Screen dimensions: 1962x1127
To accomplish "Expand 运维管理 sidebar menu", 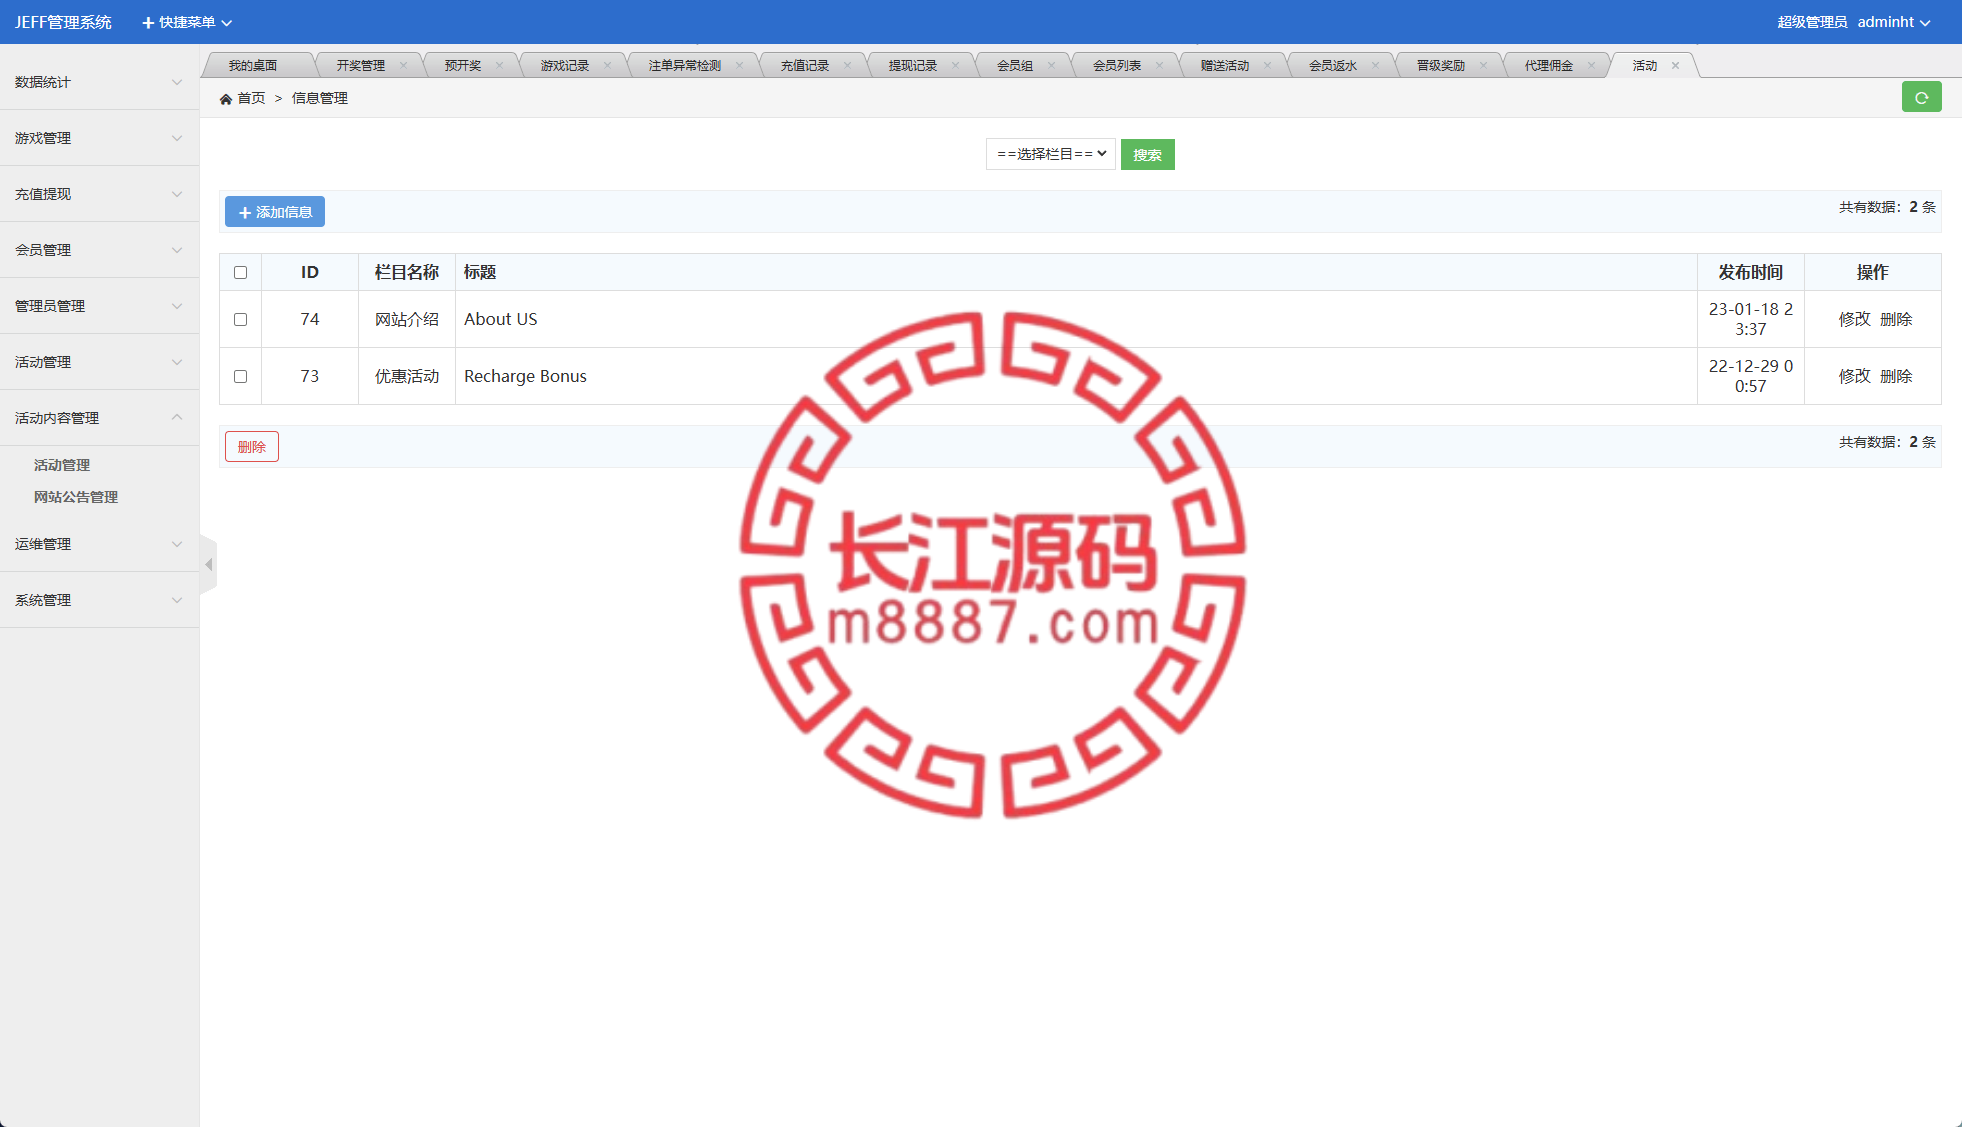I will pyautogui.click(x=99, y=544).
